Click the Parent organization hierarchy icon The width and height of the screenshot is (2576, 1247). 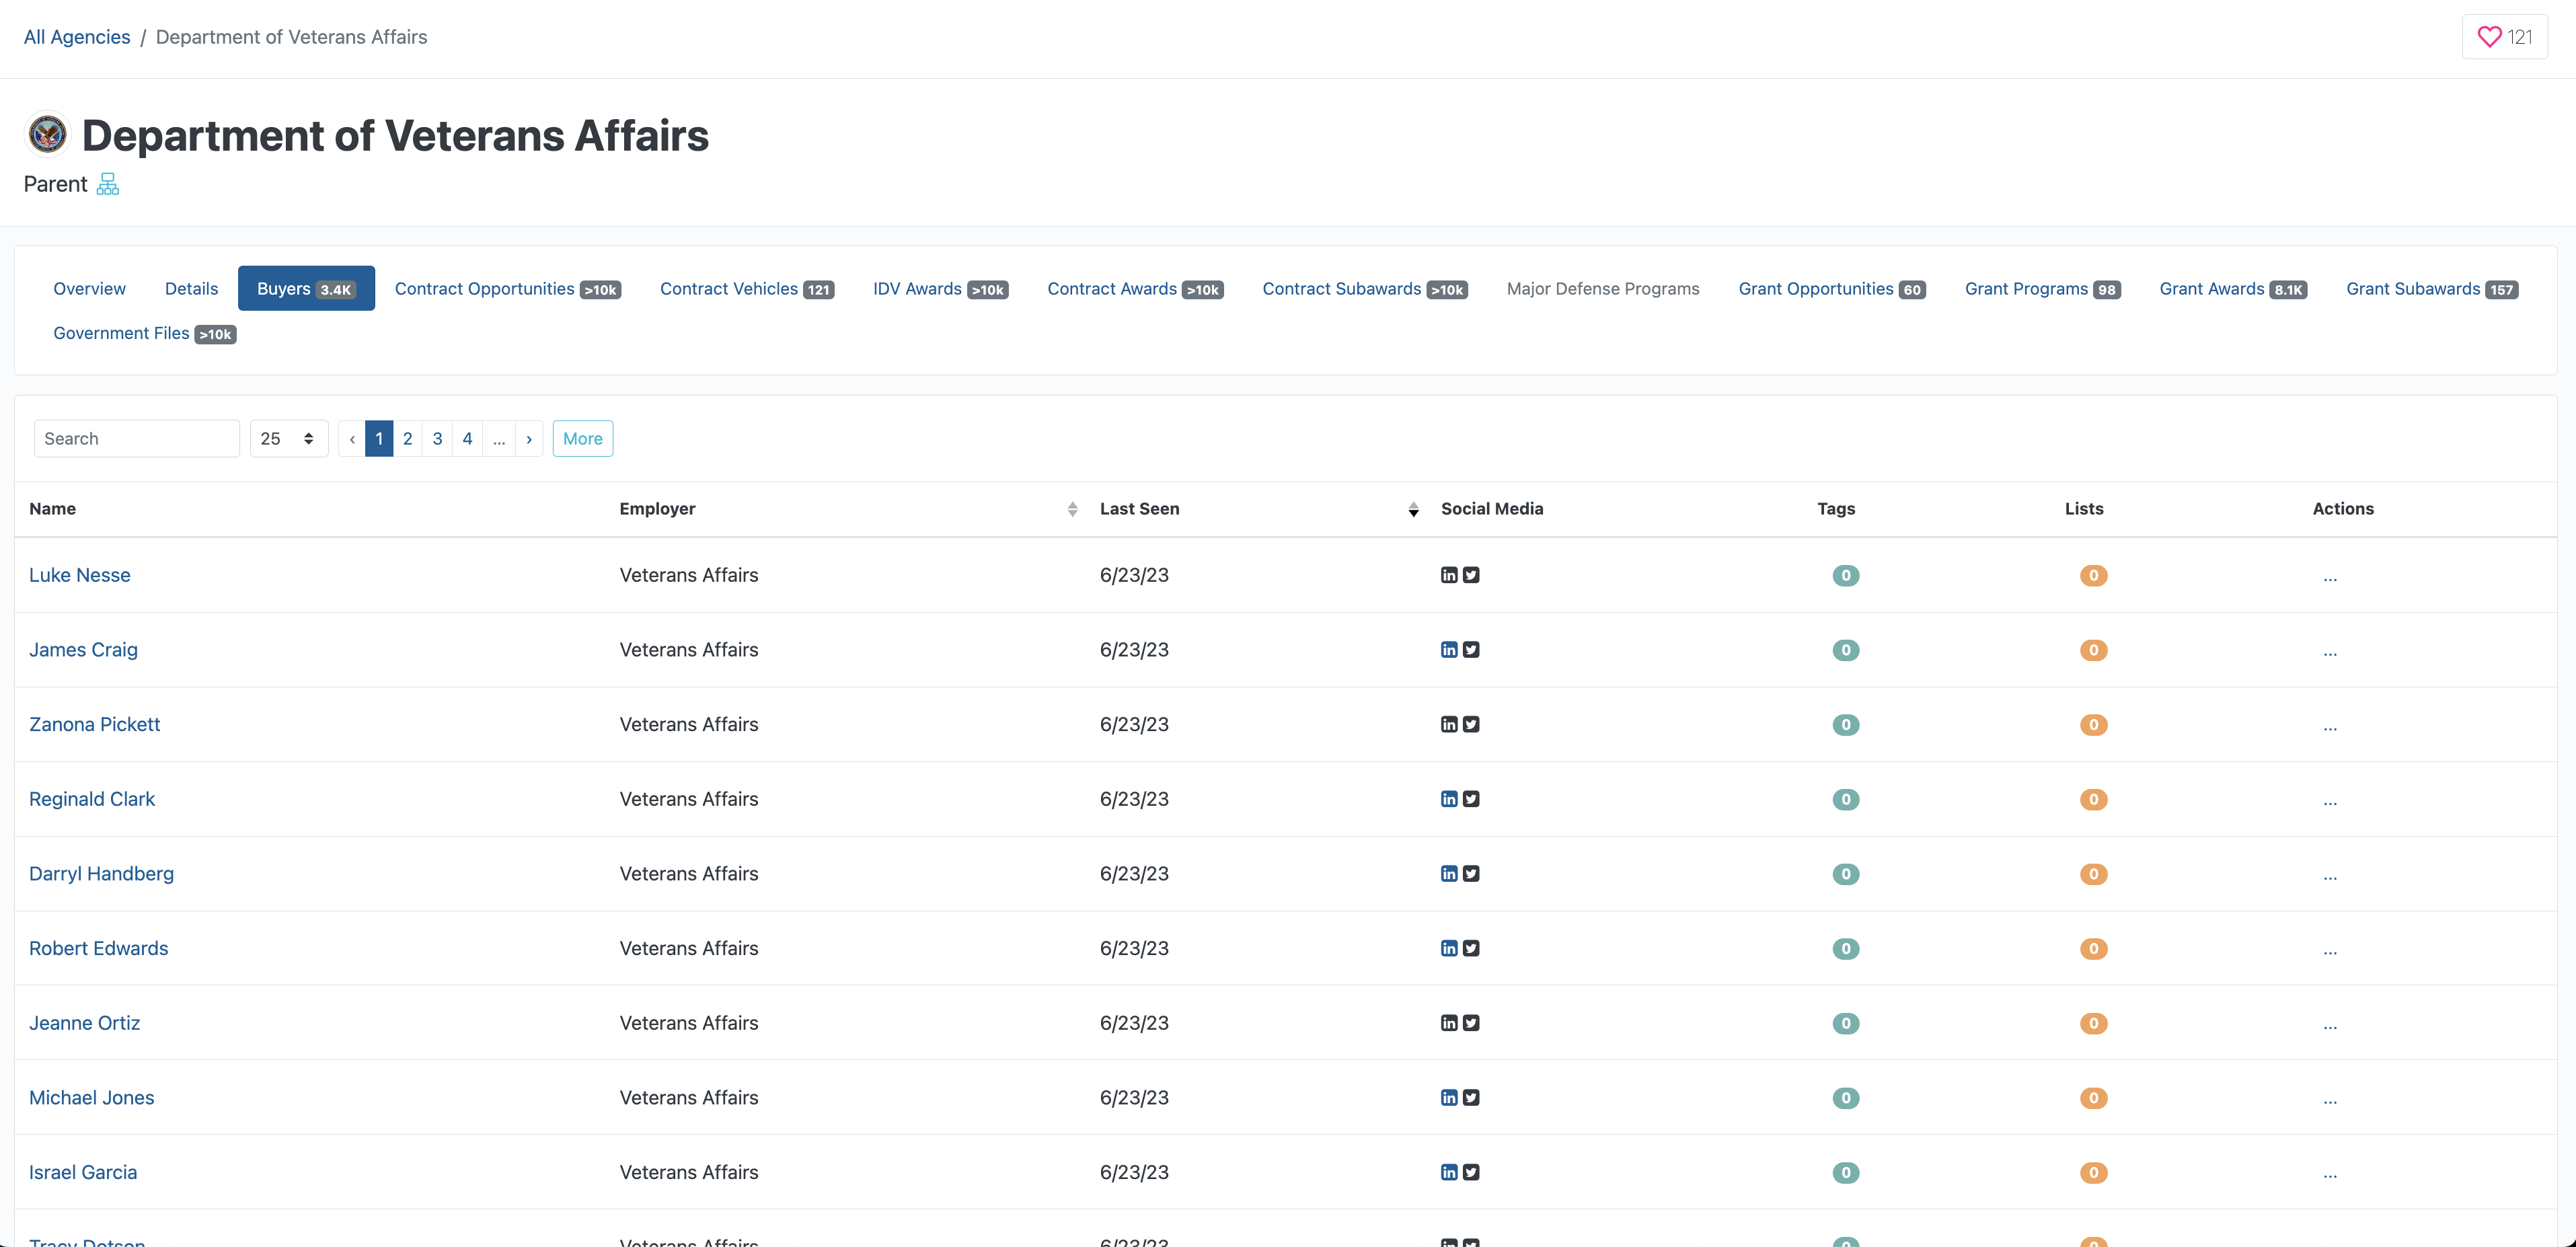(x=108, y=184)
